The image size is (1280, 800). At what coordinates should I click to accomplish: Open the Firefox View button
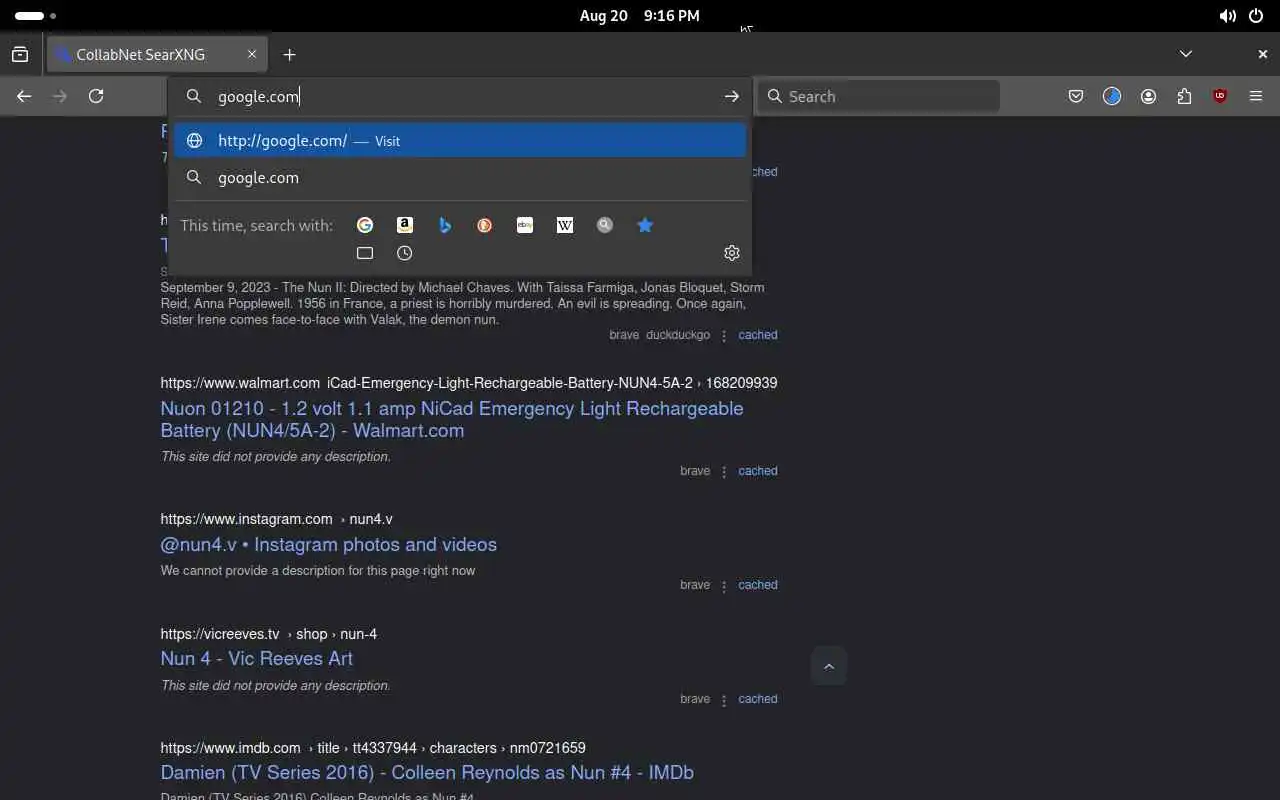point(20,54)
